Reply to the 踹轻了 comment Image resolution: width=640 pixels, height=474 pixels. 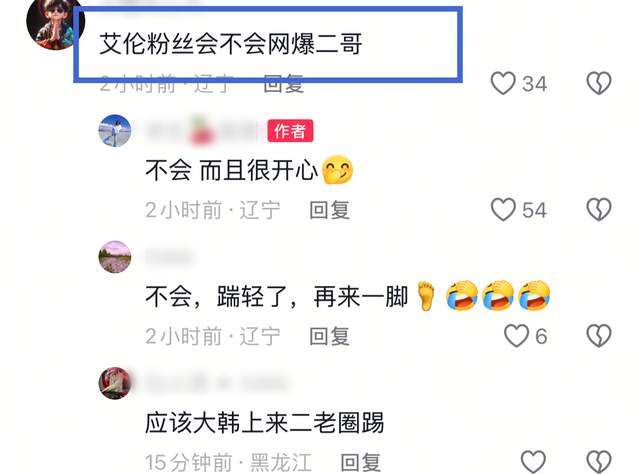(x=329, y=336)
